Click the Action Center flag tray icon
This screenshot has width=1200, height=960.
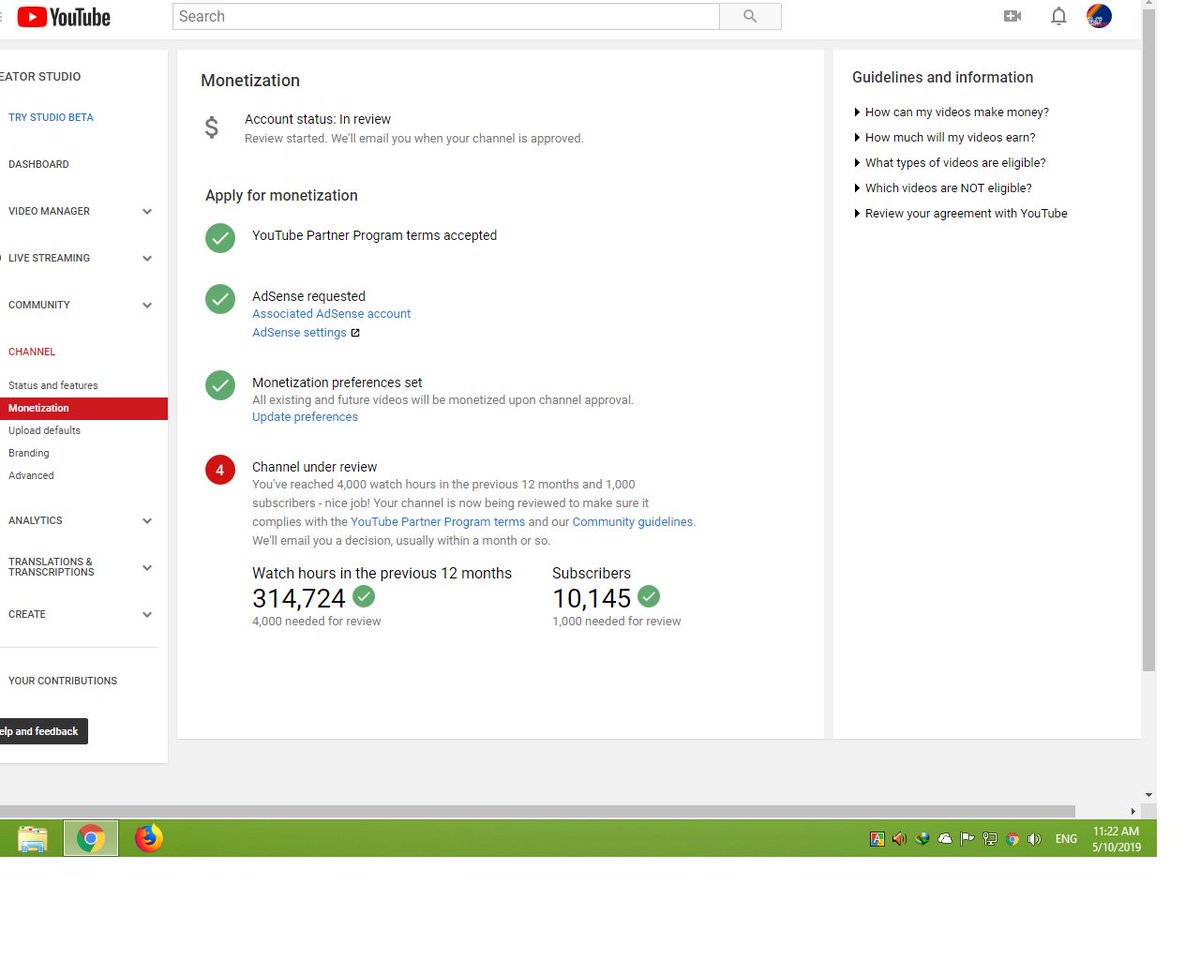point(966,839)
